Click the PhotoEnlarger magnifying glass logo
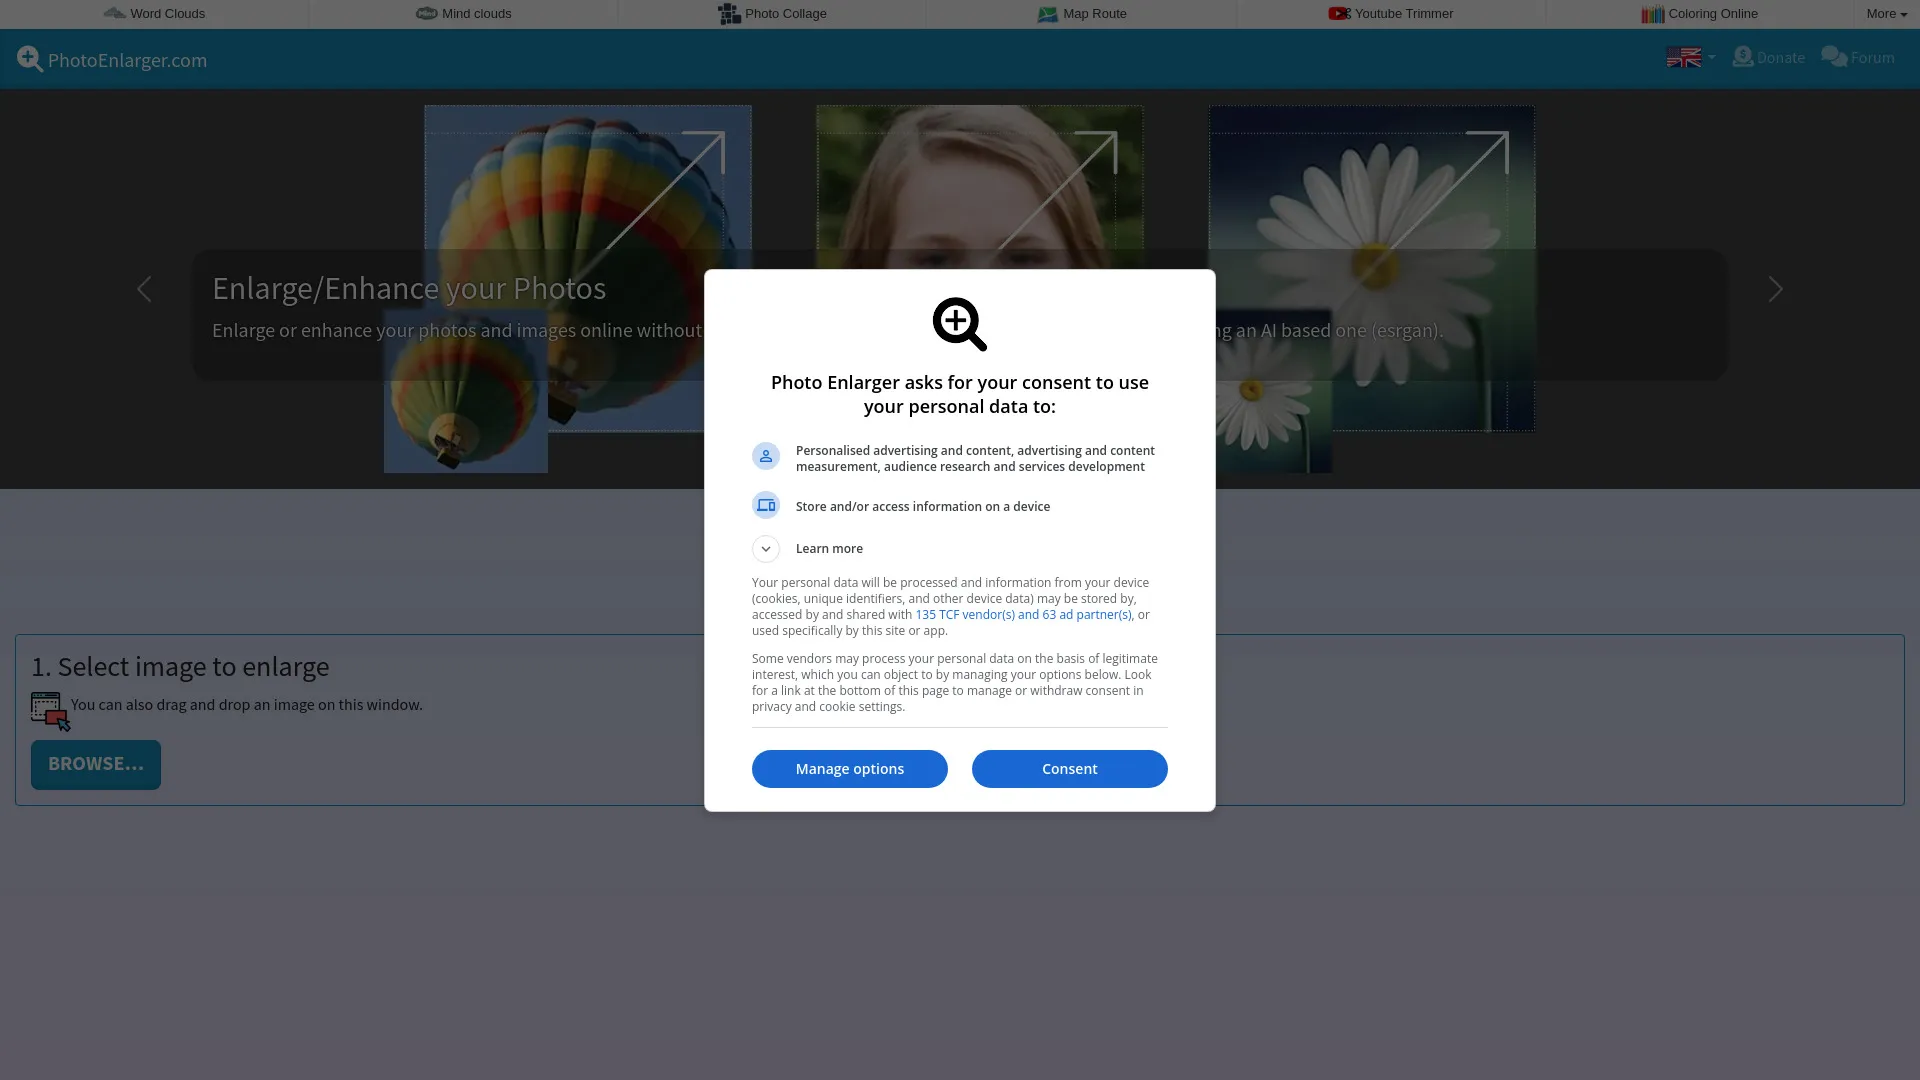This screenshot has width=1920, height=1080. 29,58
